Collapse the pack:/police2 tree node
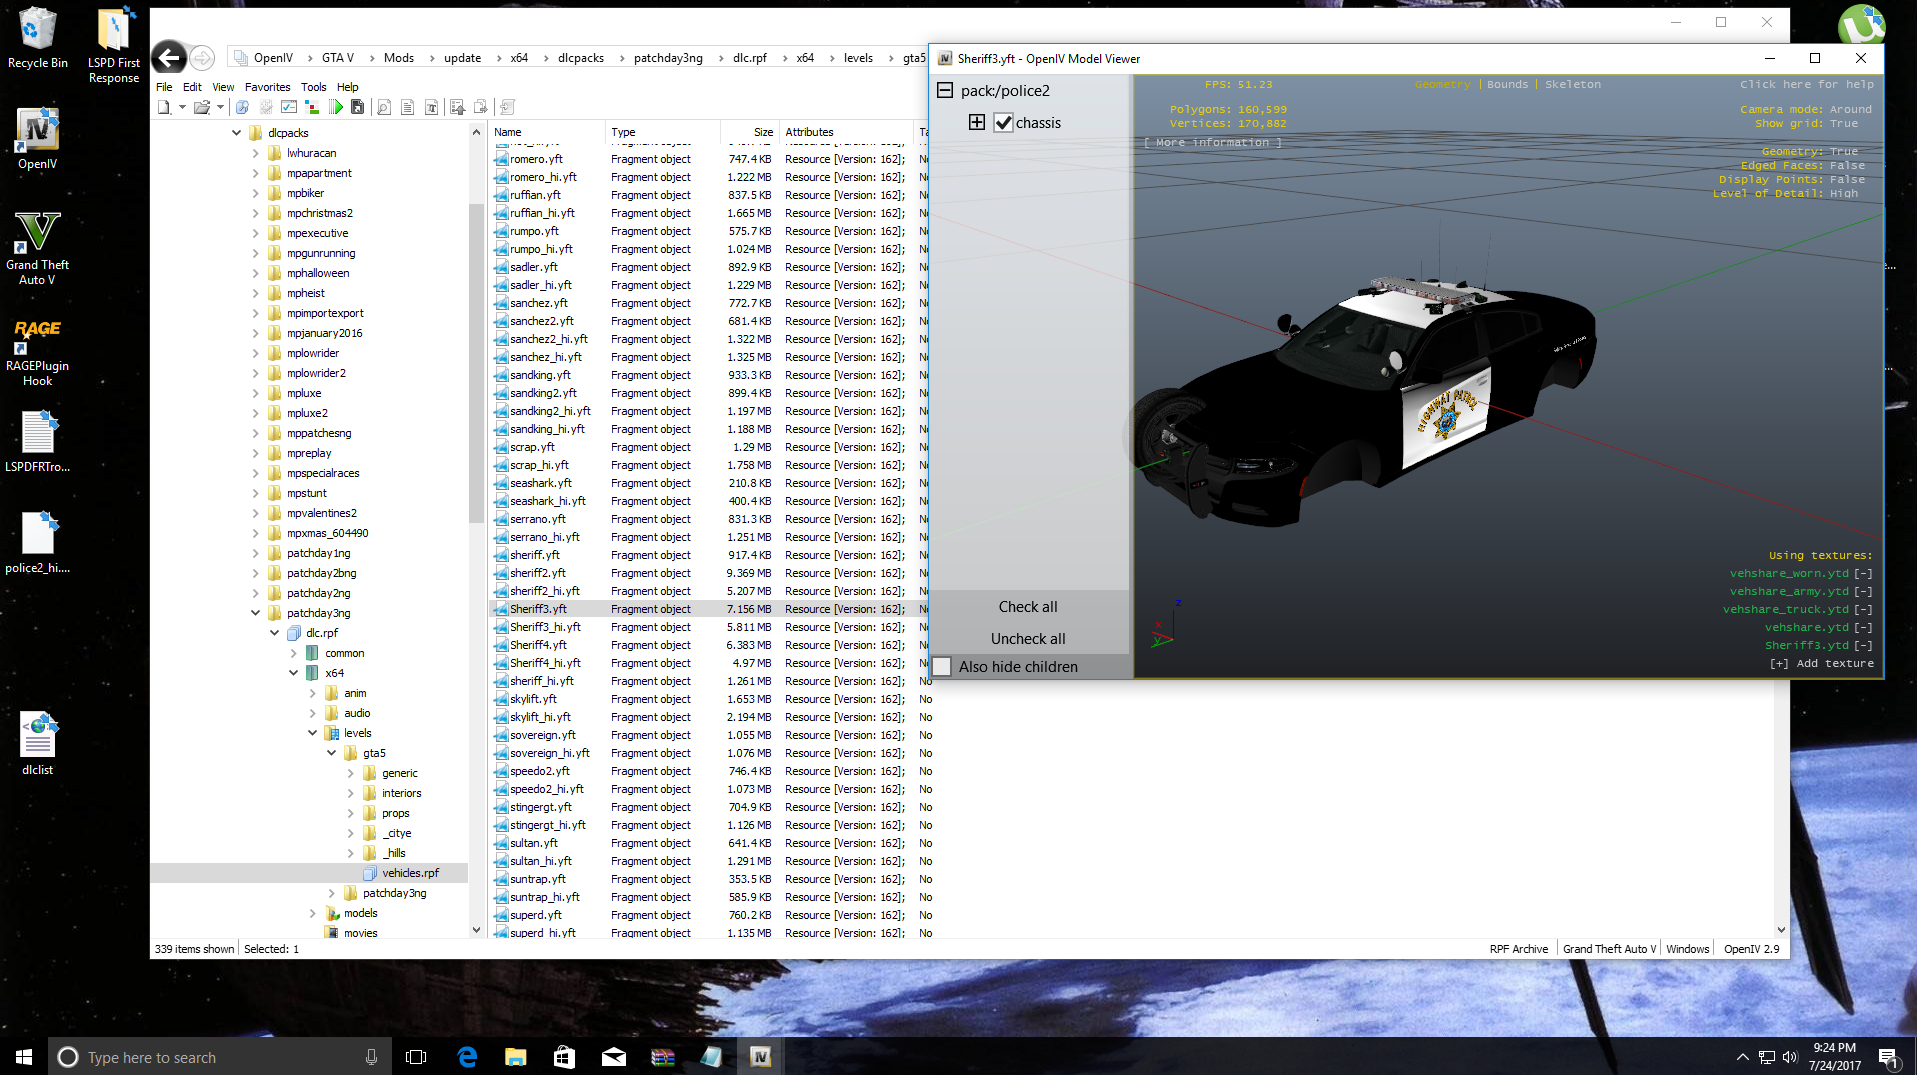 [945, 91]
